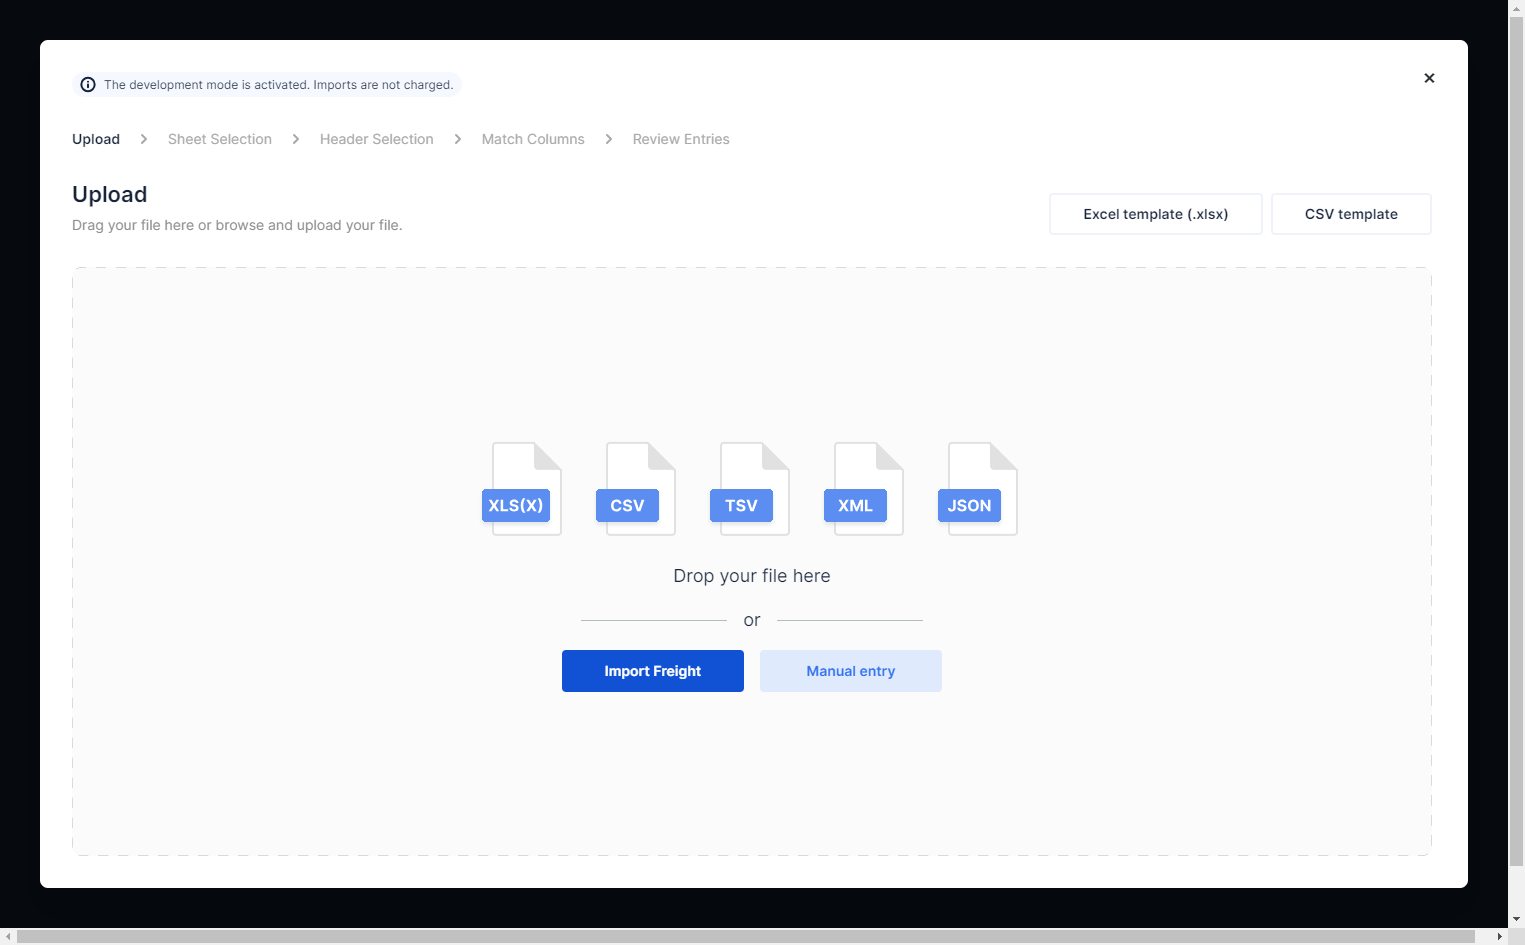Click the scroll right arrow
This screenshot has width=1525, height=945.
pos(1500,937)
